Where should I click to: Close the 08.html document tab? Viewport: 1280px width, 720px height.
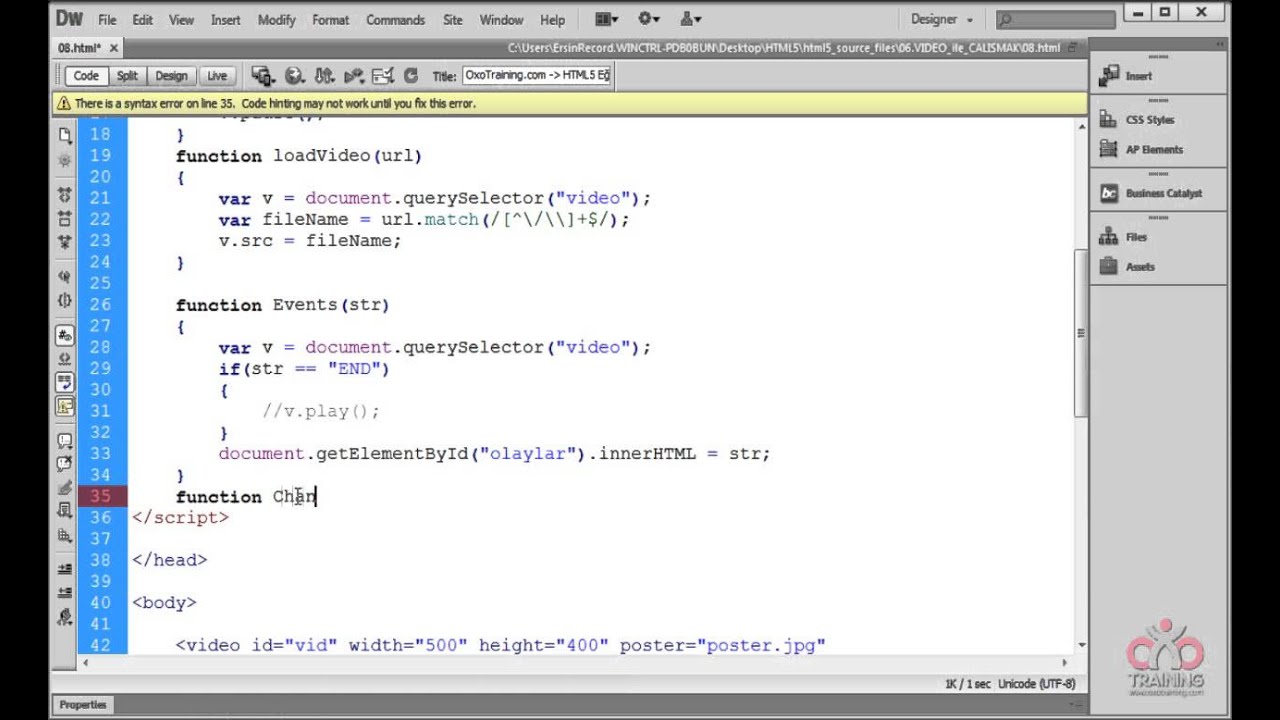click(114, 48)
